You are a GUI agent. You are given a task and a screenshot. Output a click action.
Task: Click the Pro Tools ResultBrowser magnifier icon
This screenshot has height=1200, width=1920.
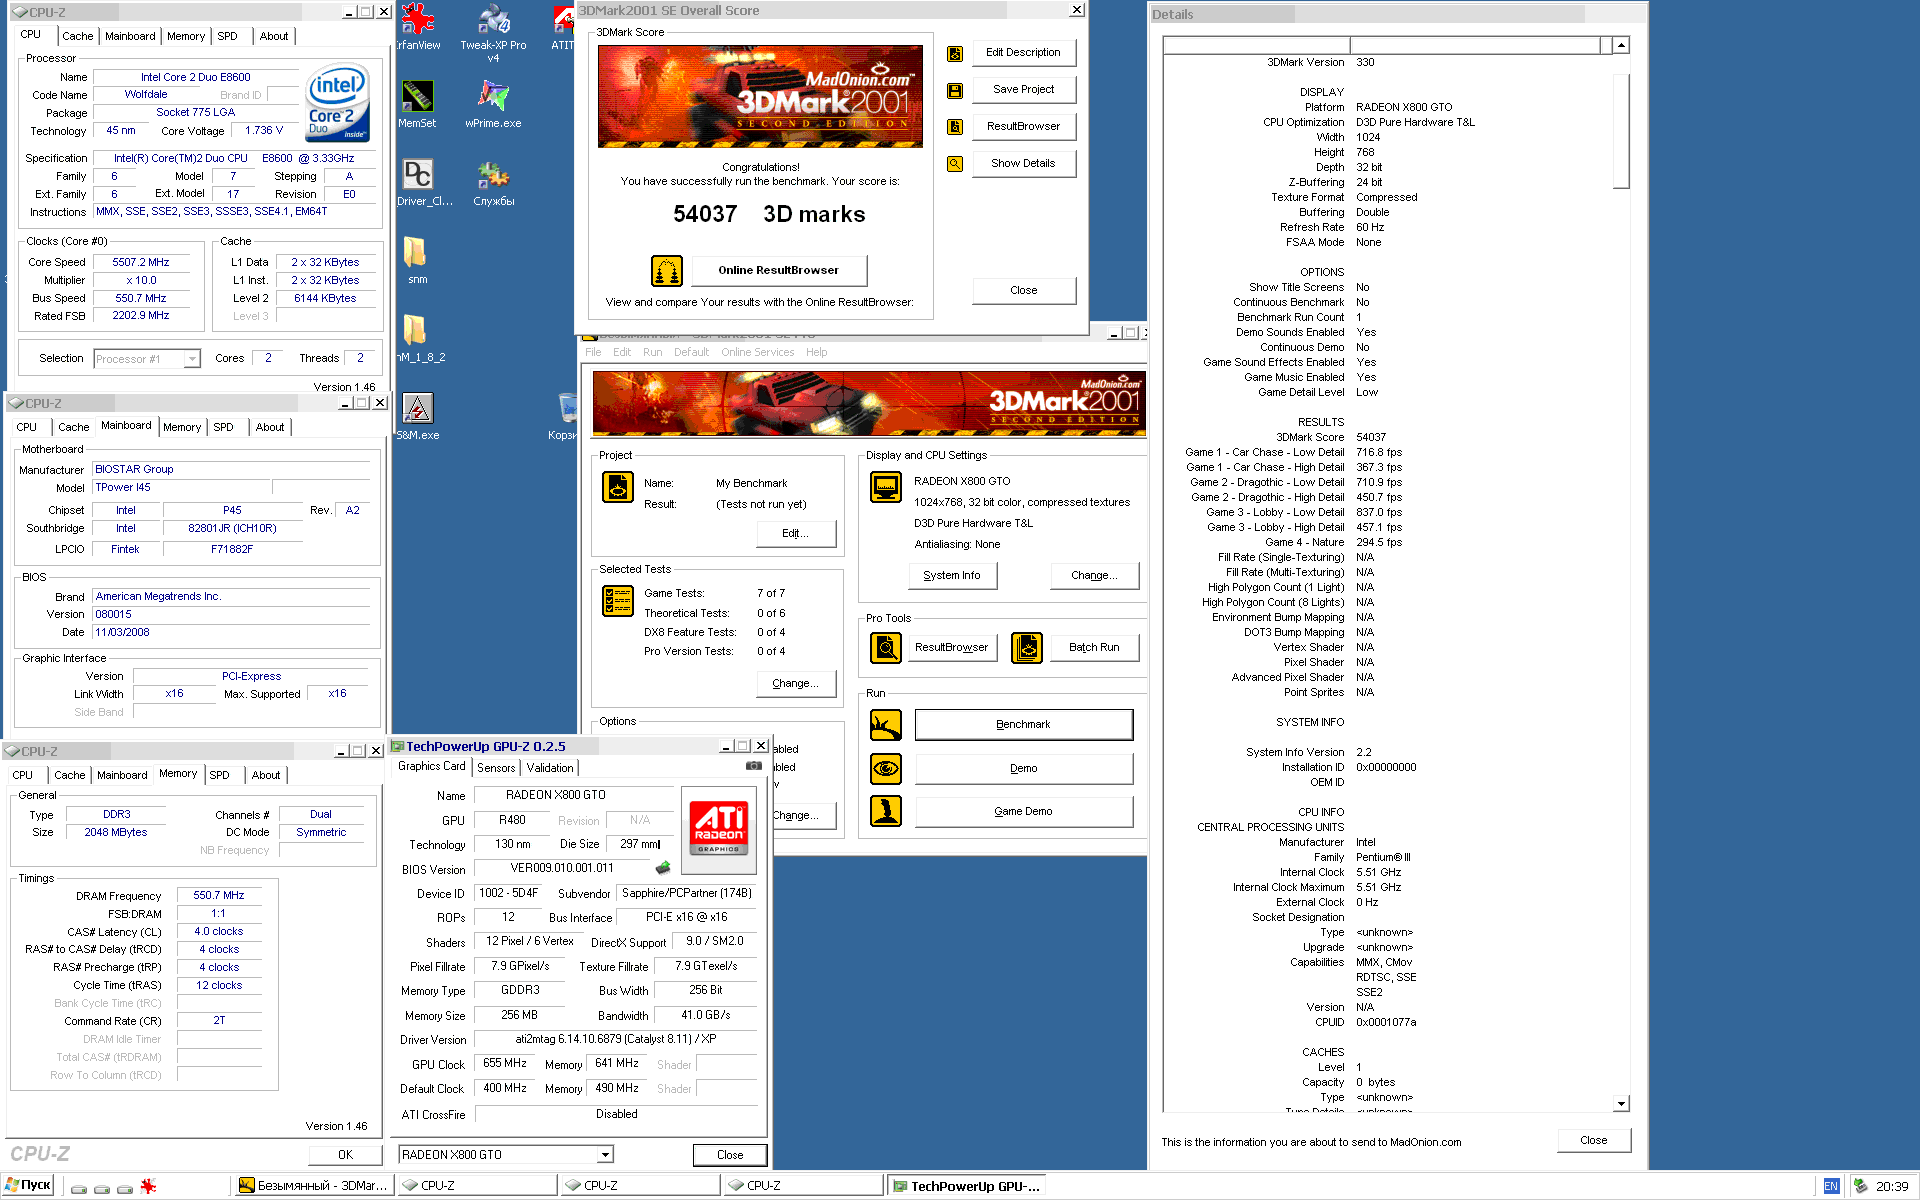coord(886,648)
